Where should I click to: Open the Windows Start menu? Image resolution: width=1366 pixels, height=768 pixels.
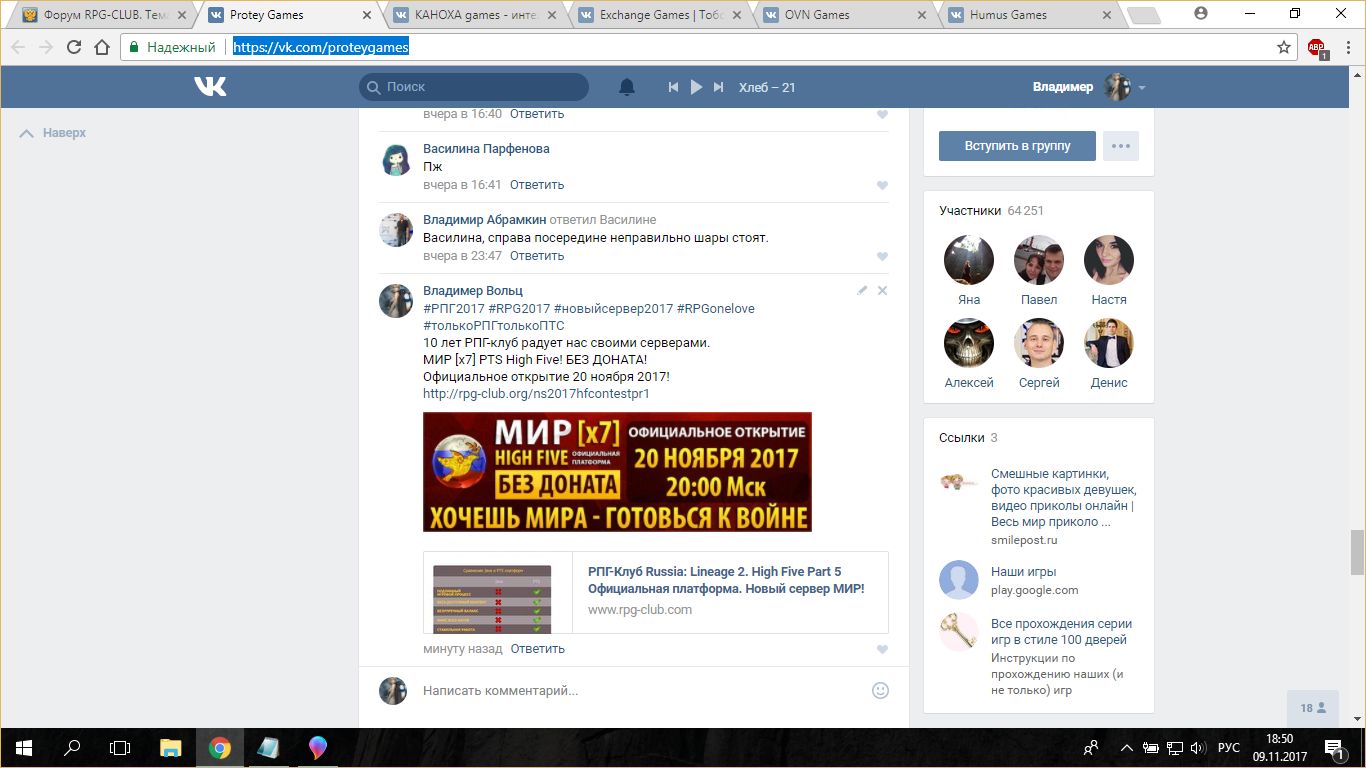pos(23,748)
